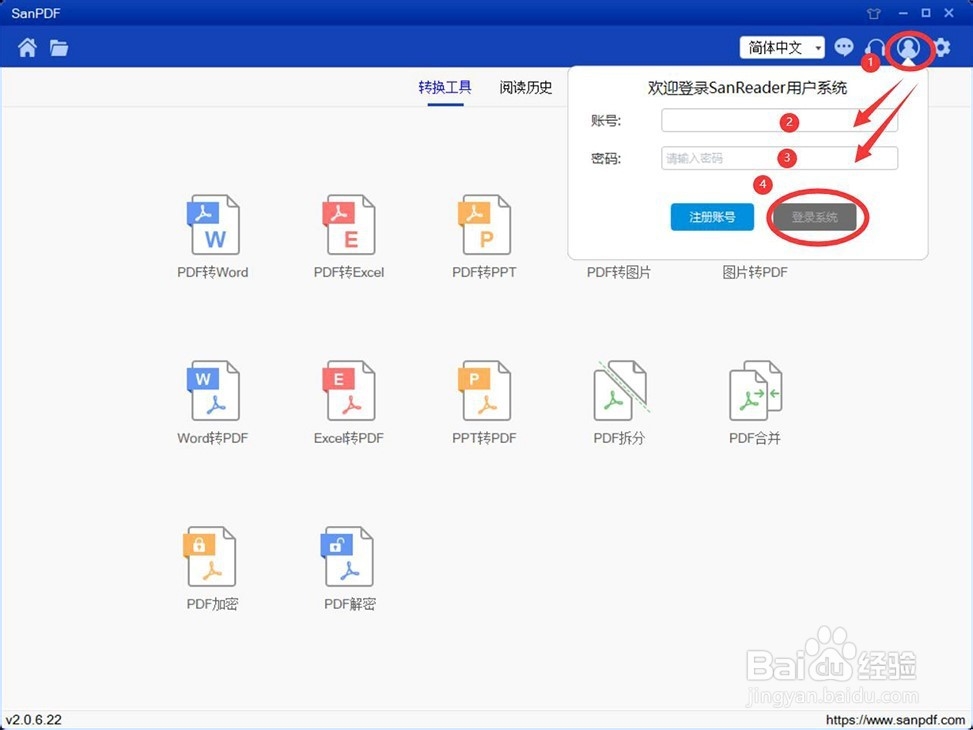This screenshot has width=973, height=730.
Task: Minimize the SanPDF window
Action: tap(904, 13)
